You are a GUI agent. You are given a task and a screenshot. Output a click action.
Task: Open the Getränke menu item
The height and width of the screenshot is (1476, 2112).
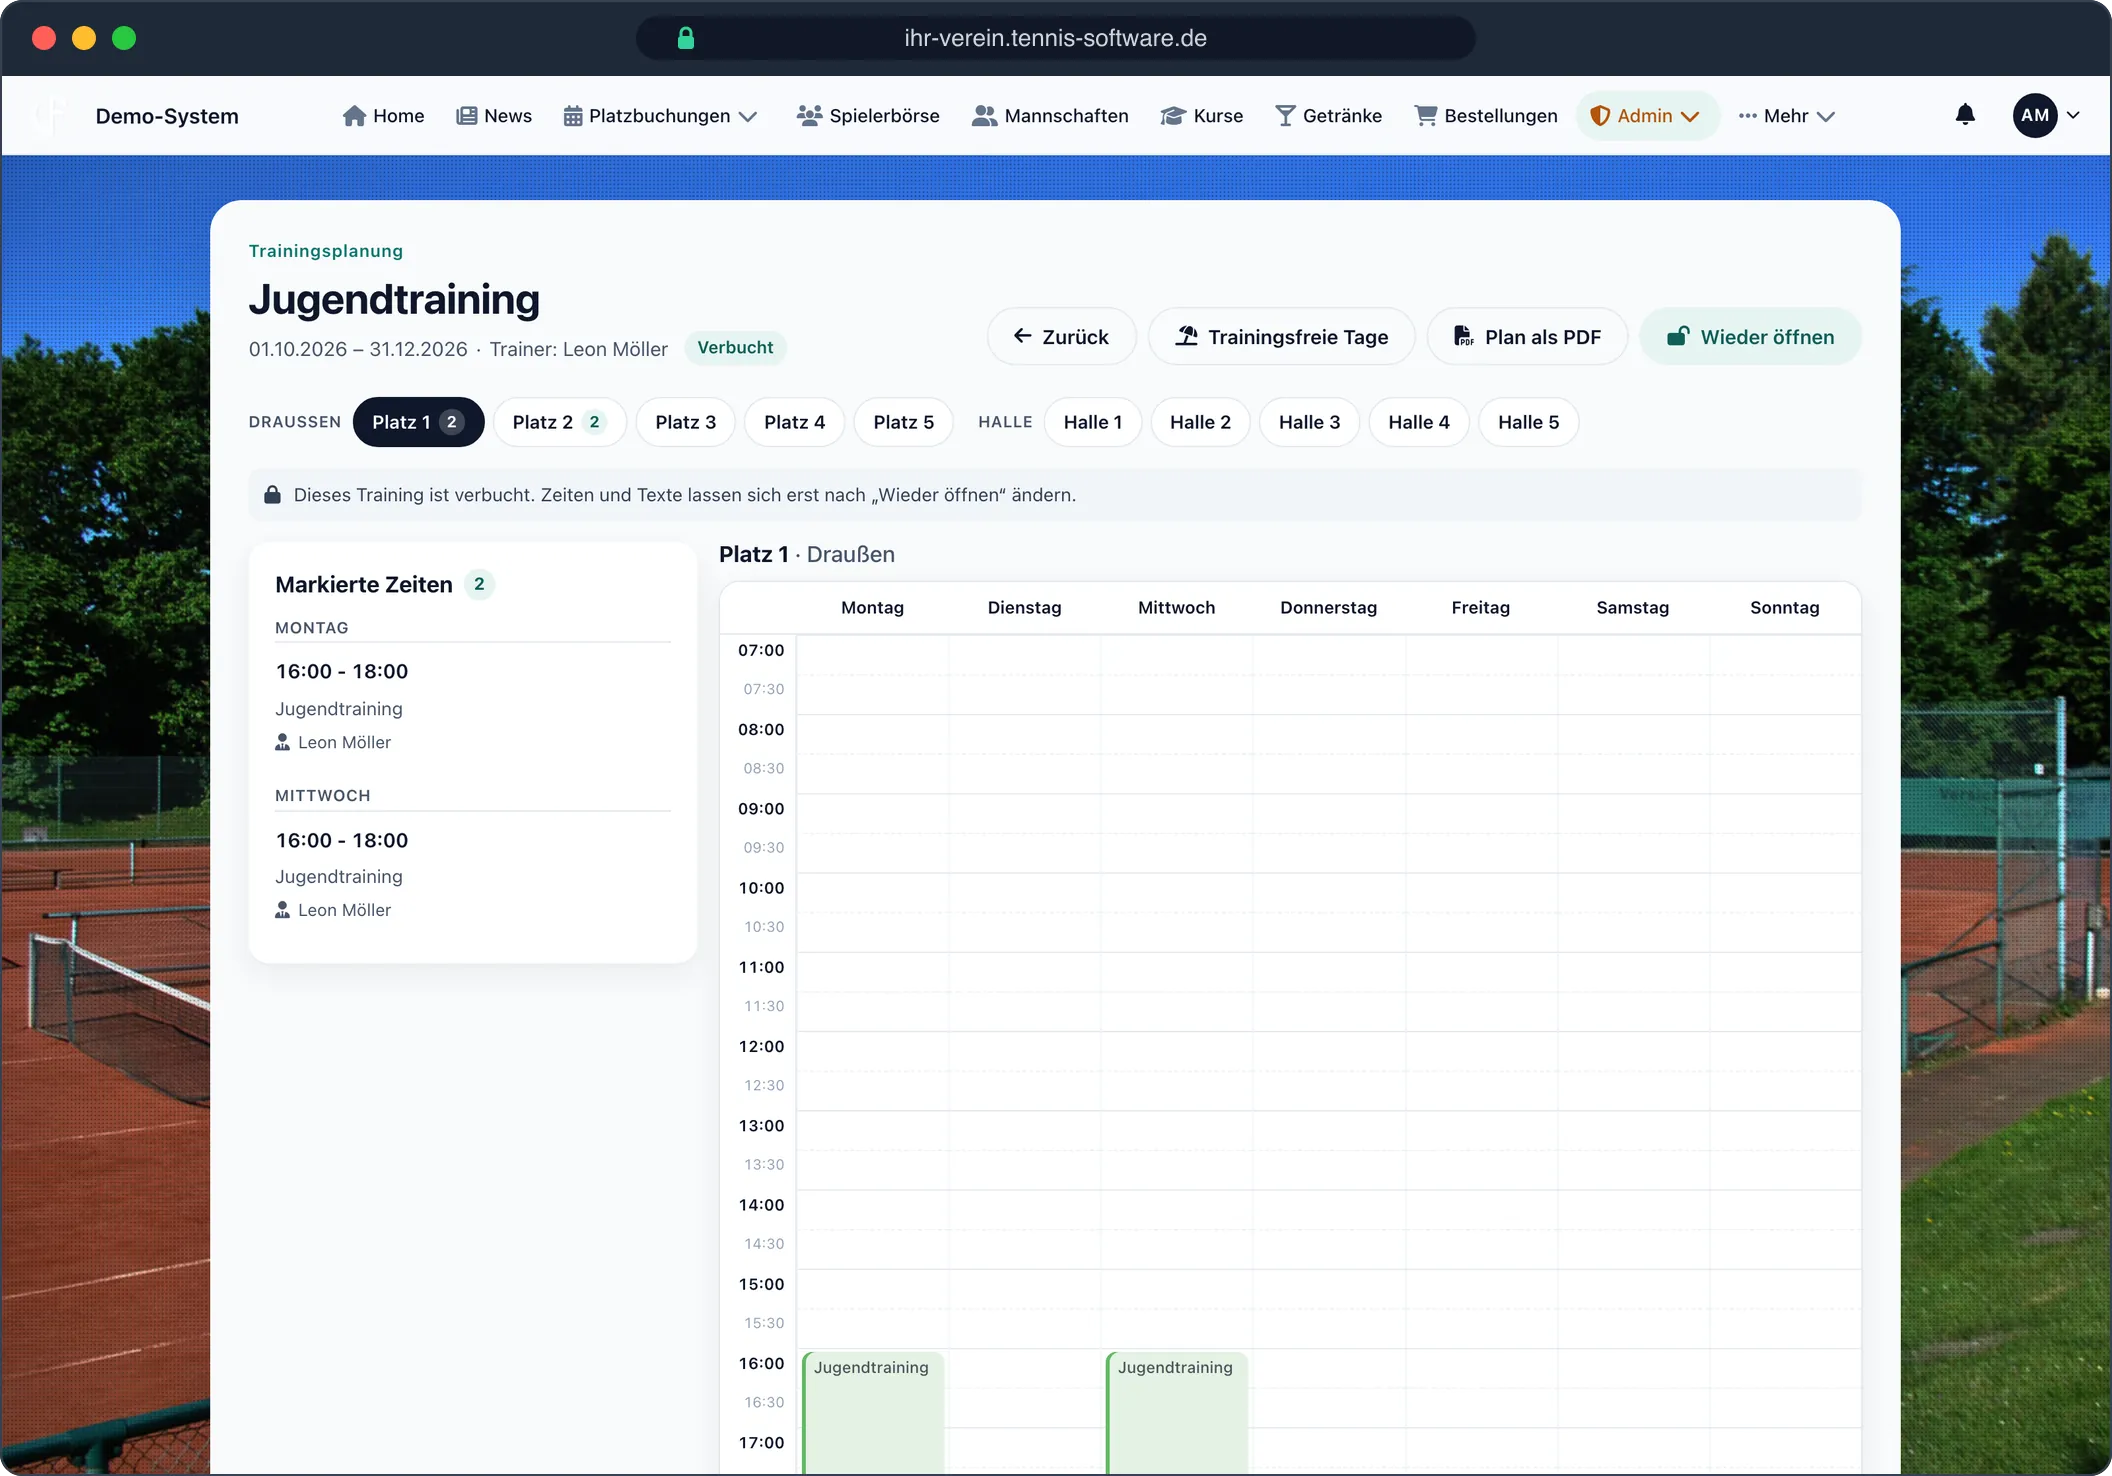(x=1329, y=116)
